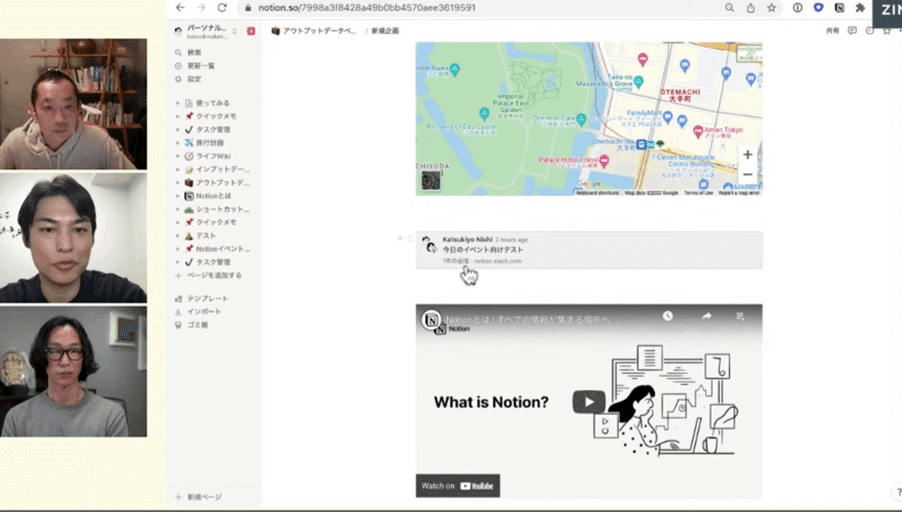Click the Watch Later clock on the video

(x=667, y=316)
